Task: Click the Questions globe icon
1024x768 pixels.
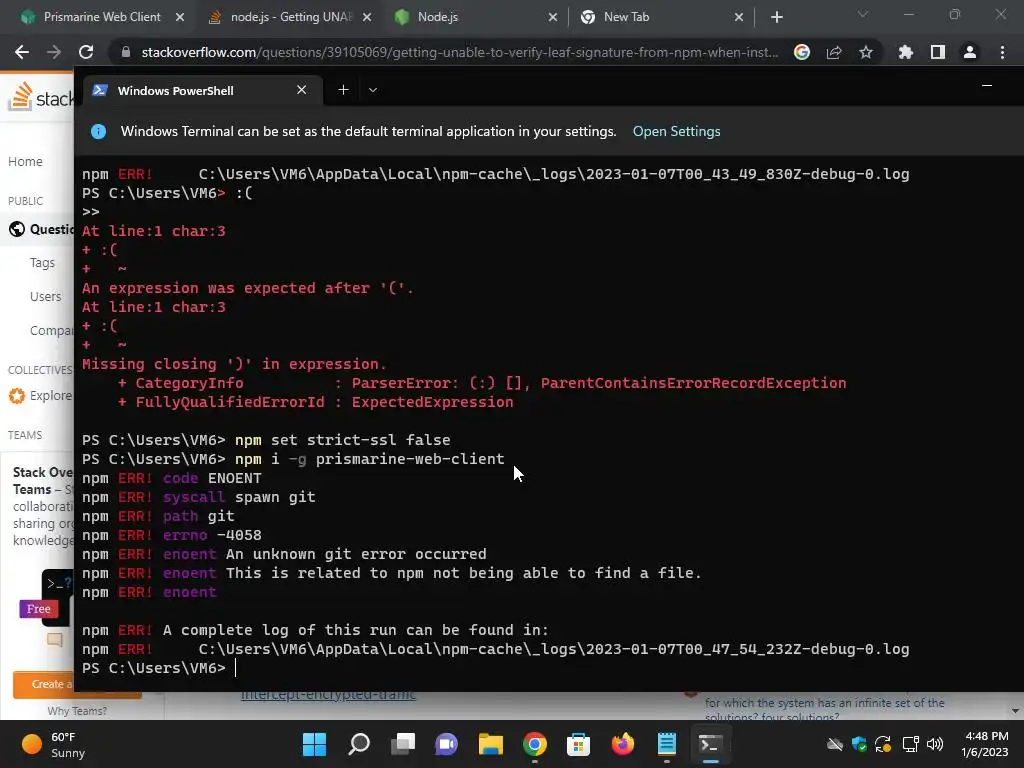Action: click(17, 229)
